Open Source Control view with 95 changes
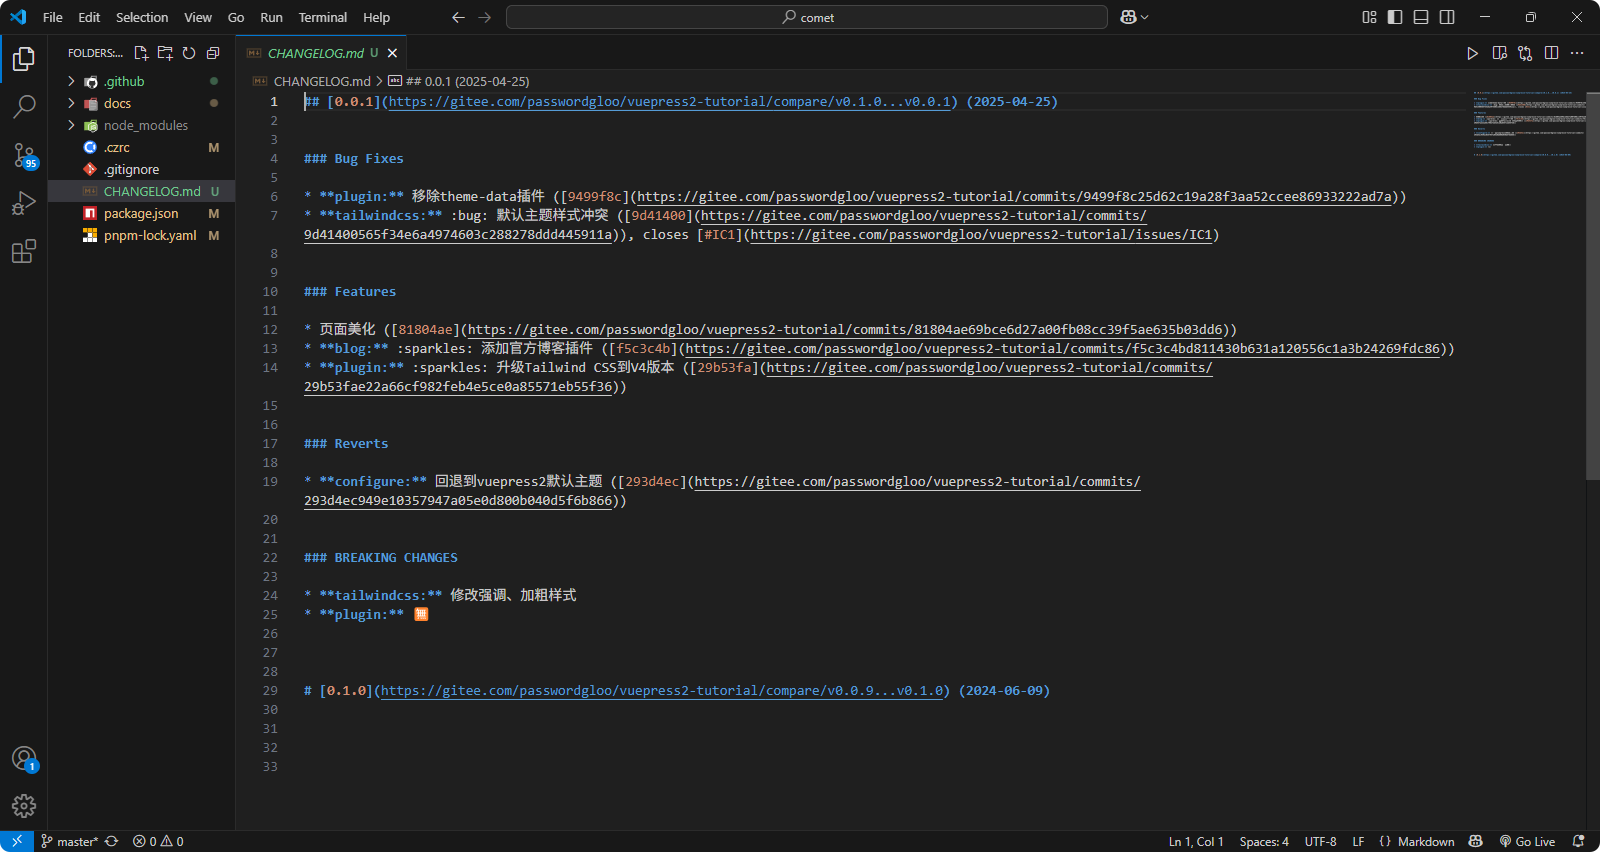The width and height of the screenshot is (1600, 852). coord(24,155)
